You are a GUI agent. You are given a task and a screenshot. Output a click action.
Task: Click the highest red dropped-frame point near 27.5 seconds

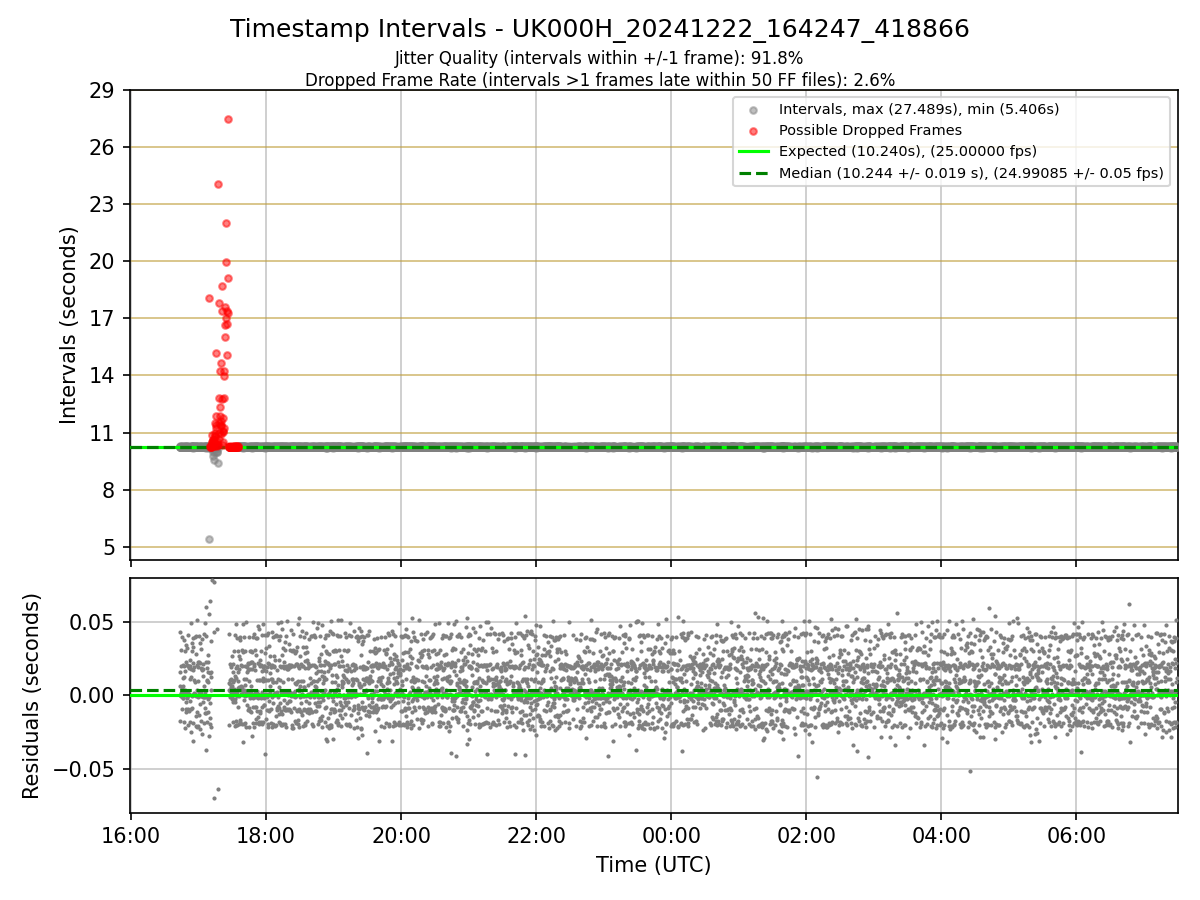point(228,119)
